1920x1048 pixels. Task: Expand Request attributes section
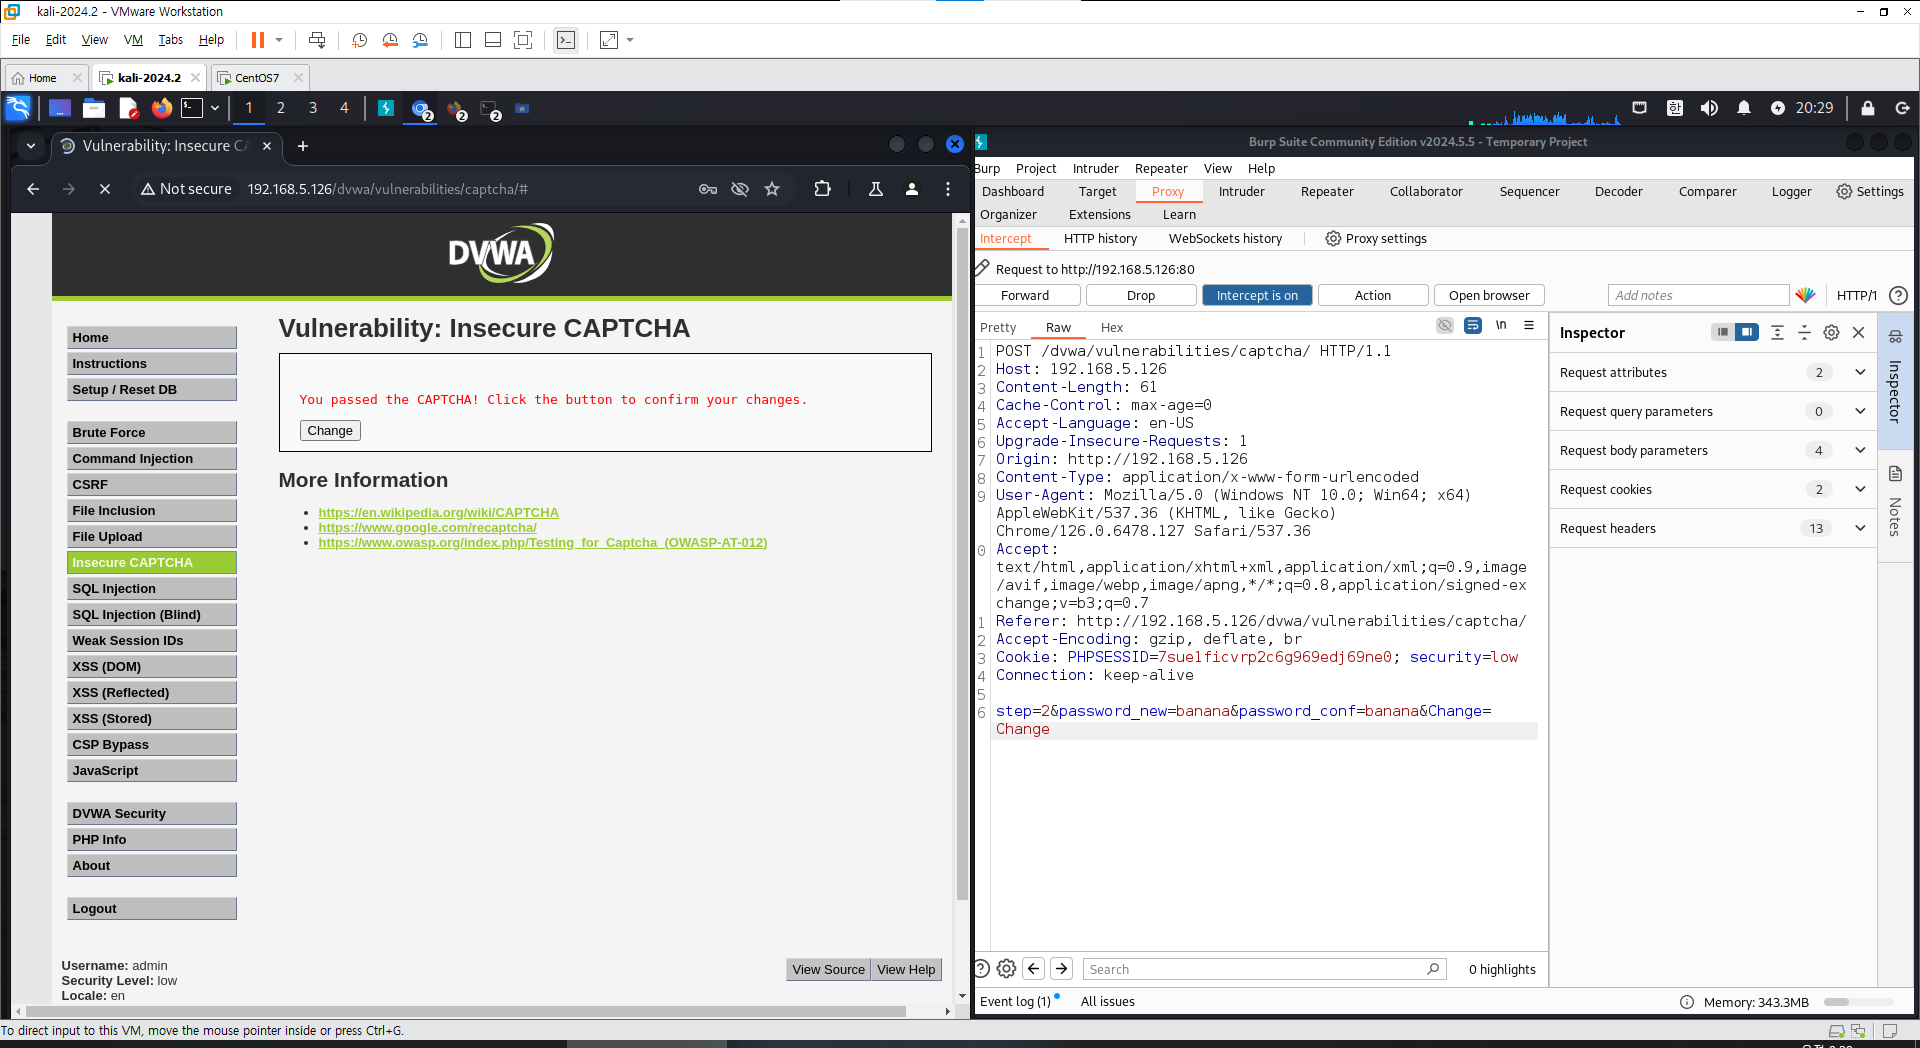coord(1713,372)
